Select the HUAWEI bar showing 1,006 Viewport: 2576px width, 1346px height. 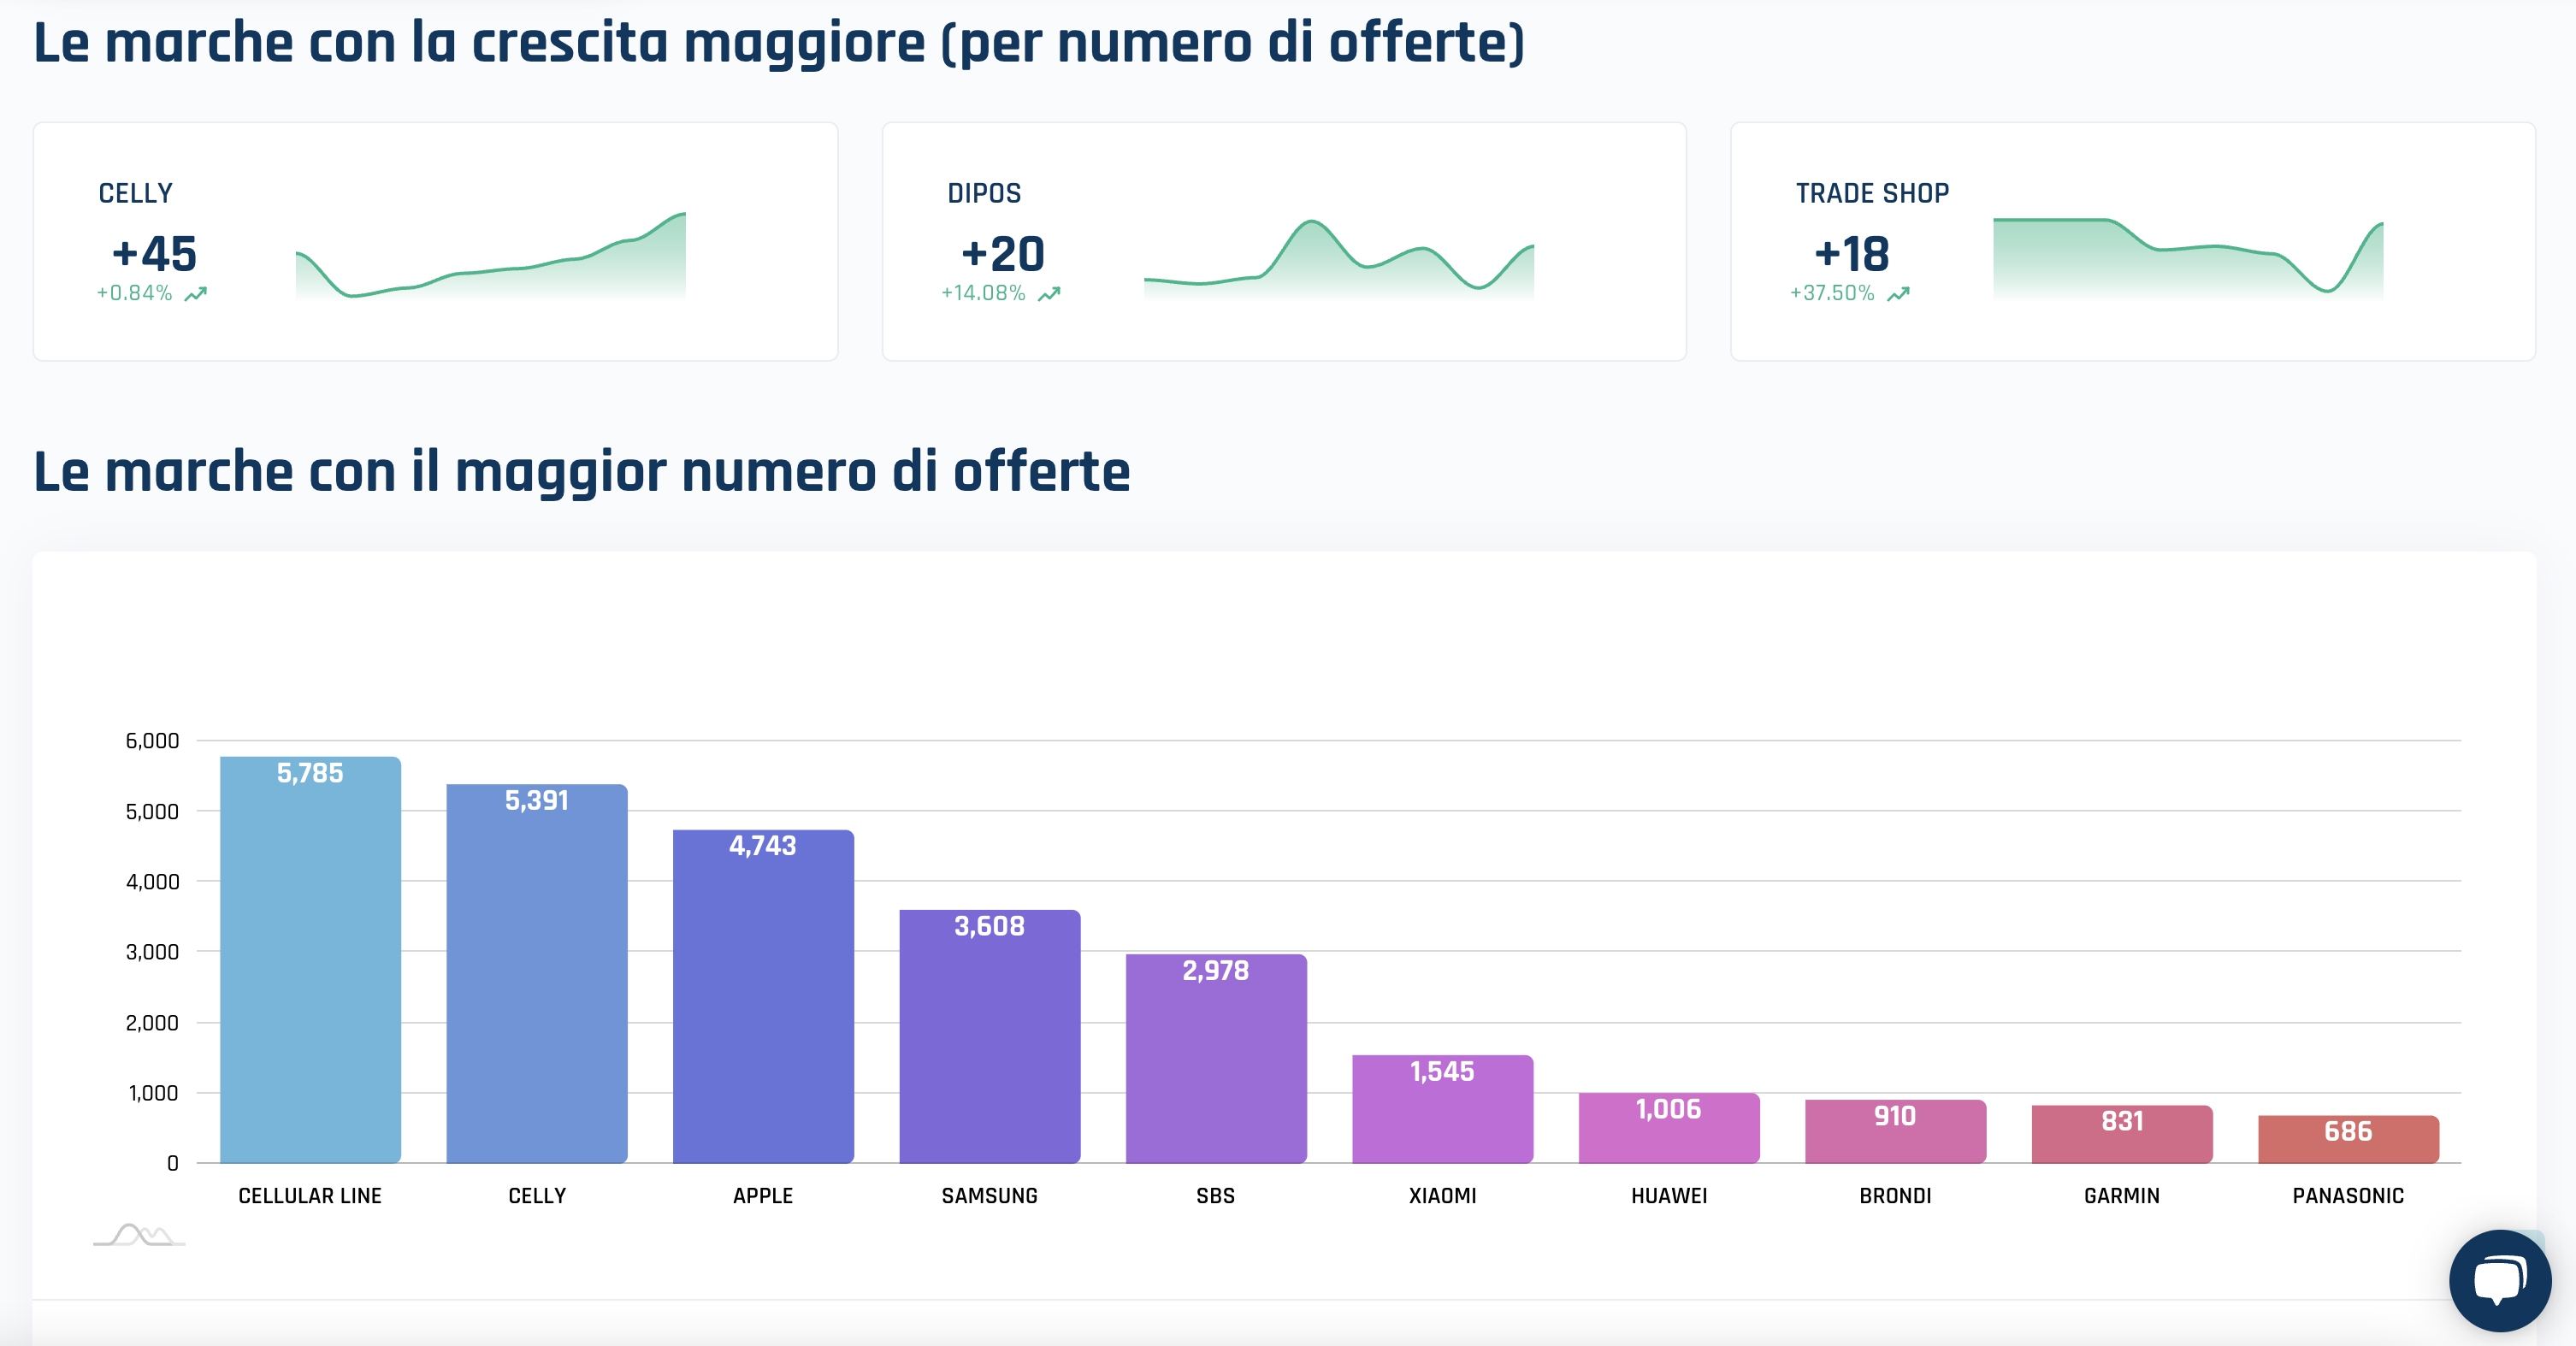coord(1668,1129)
